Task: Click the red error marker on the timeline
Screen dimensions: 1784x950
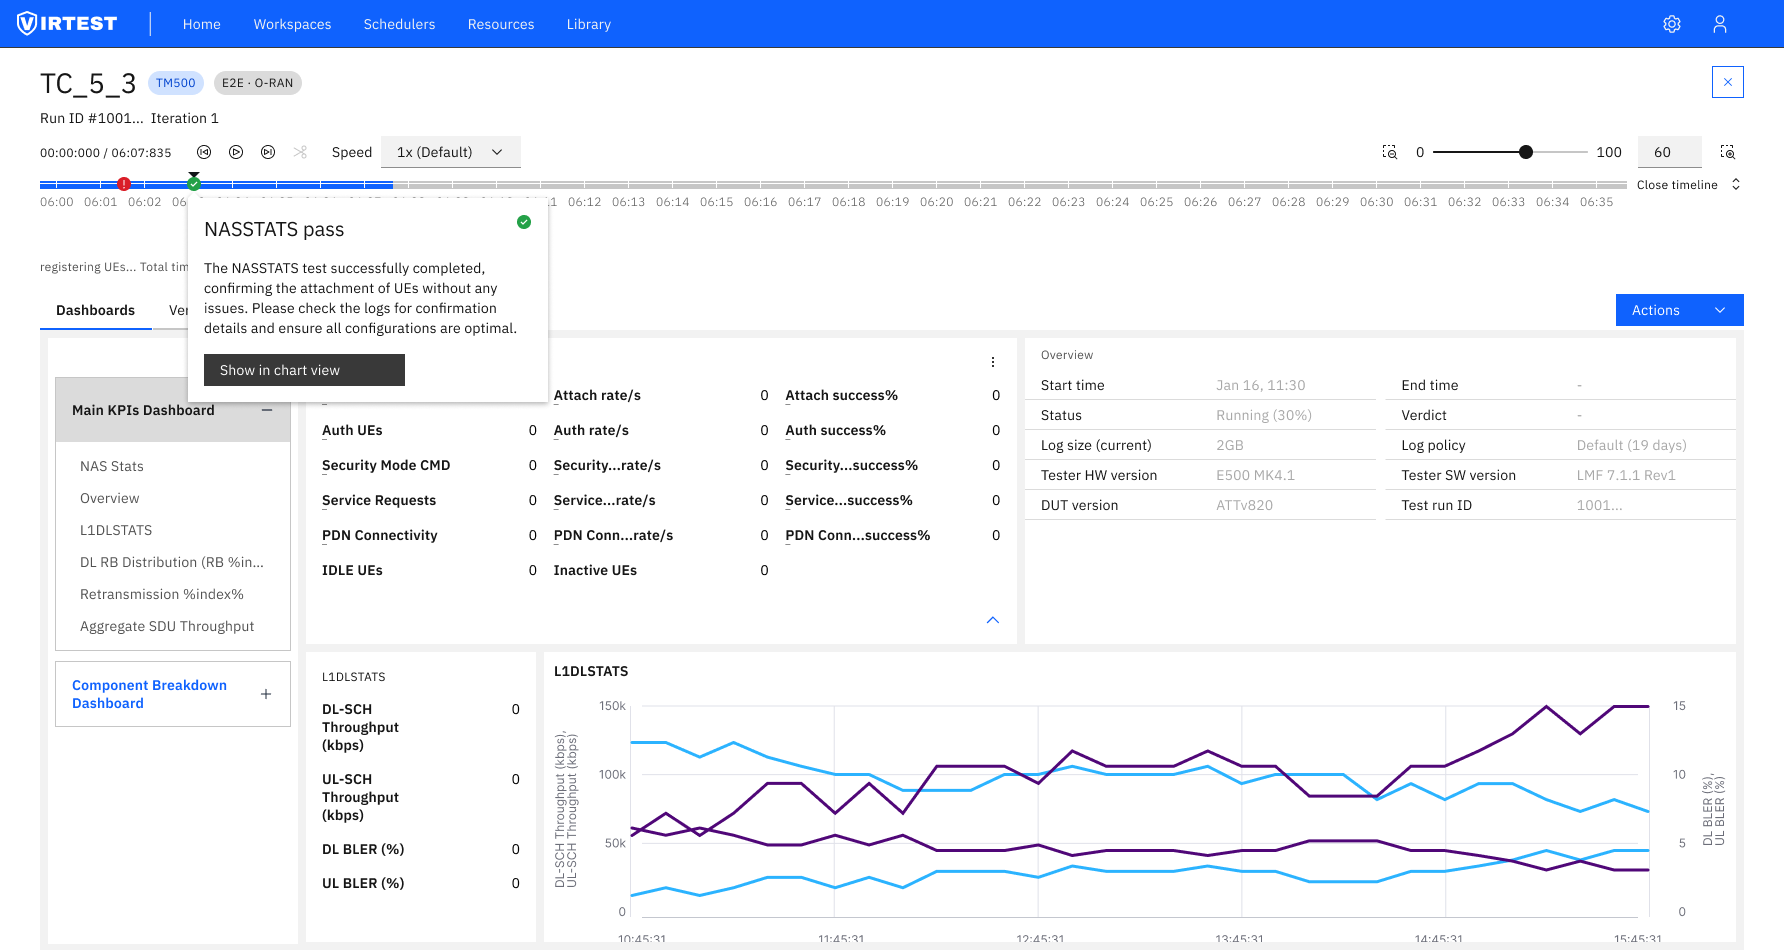Action: click(124, 183)
